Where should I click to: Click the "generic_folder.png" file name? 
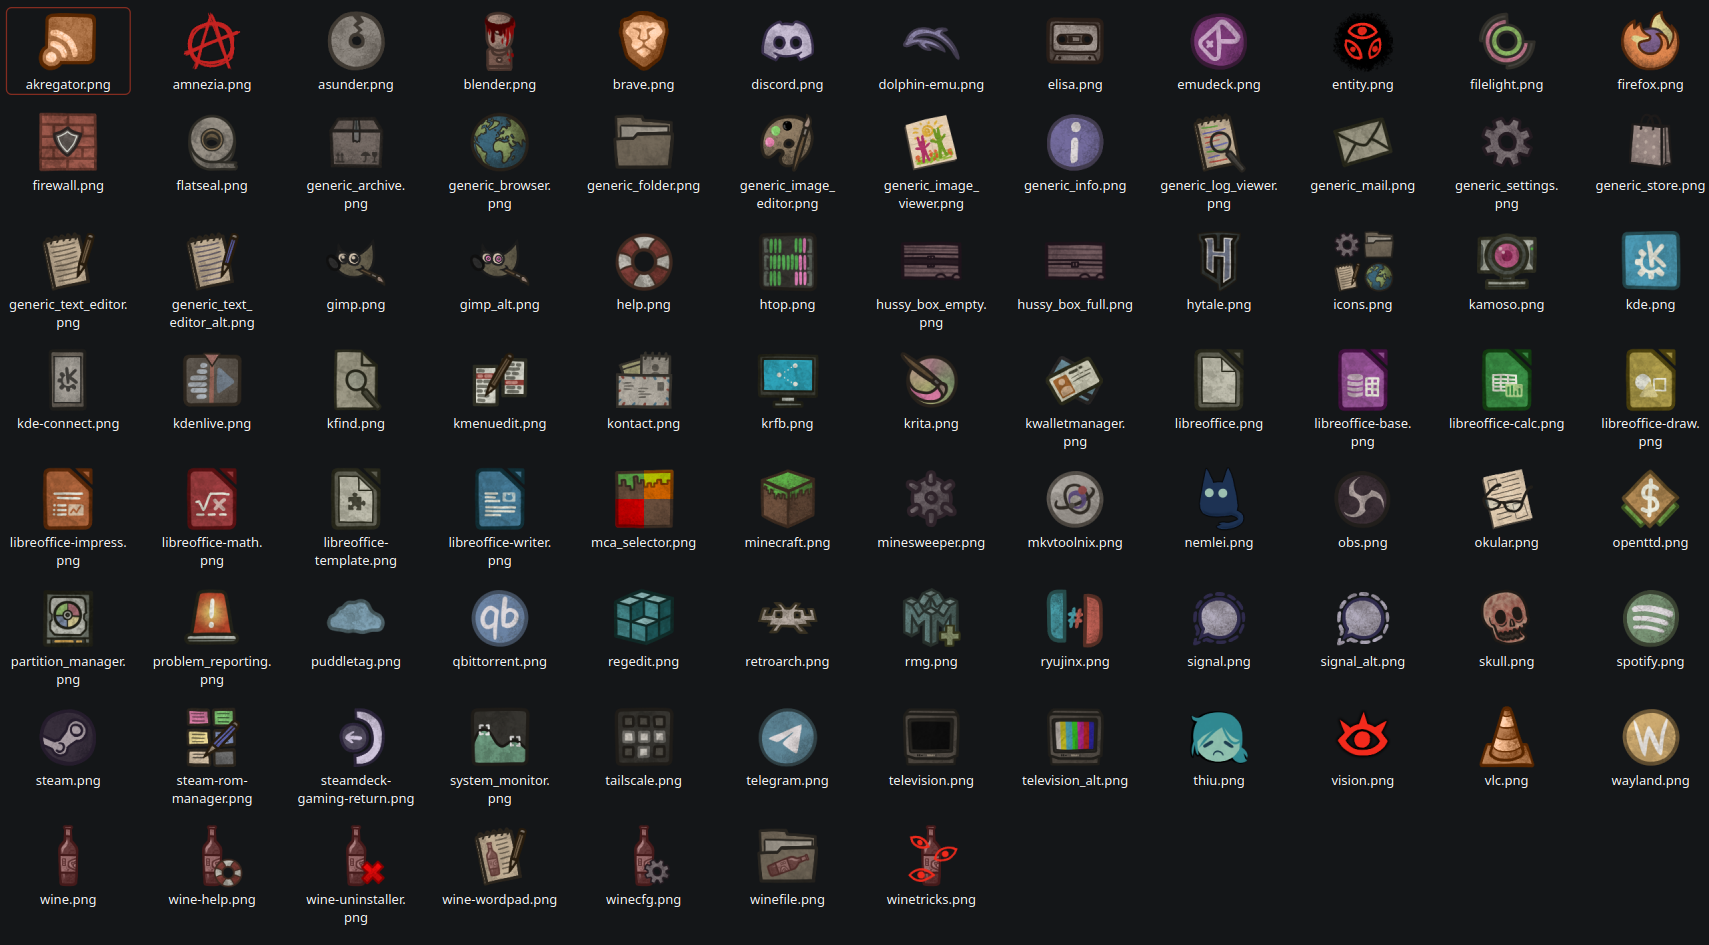(x=644, y=186)
